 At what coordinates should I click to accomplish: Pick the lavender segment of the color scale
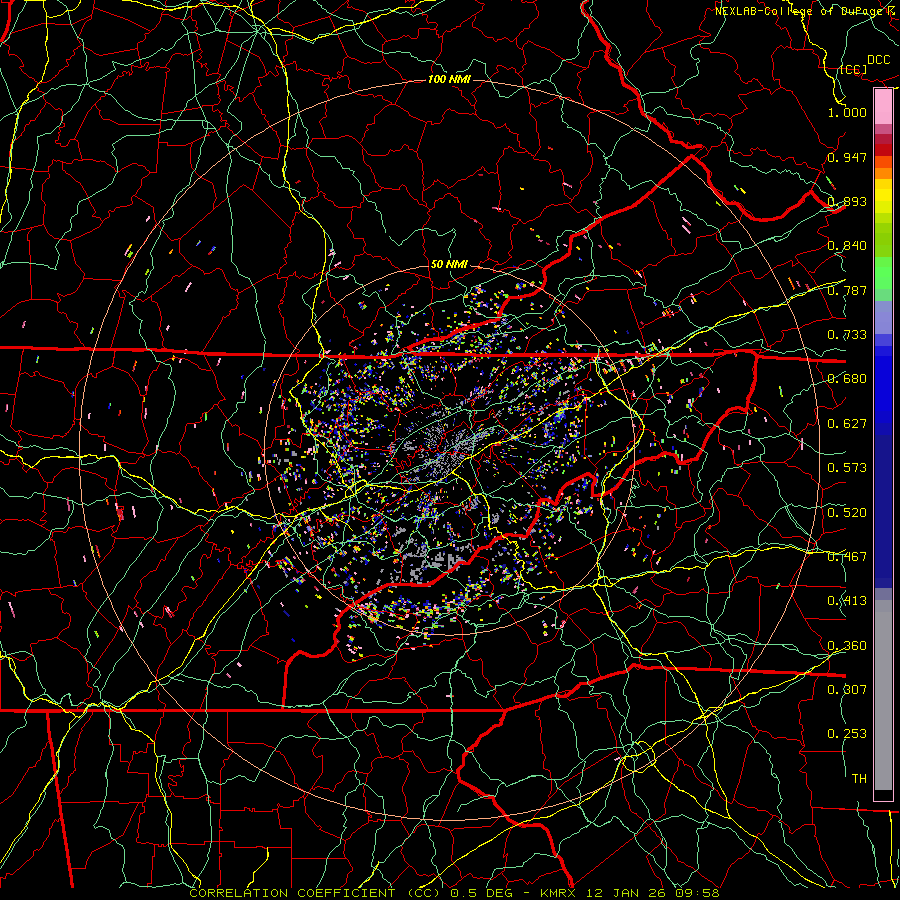(883, 317)
